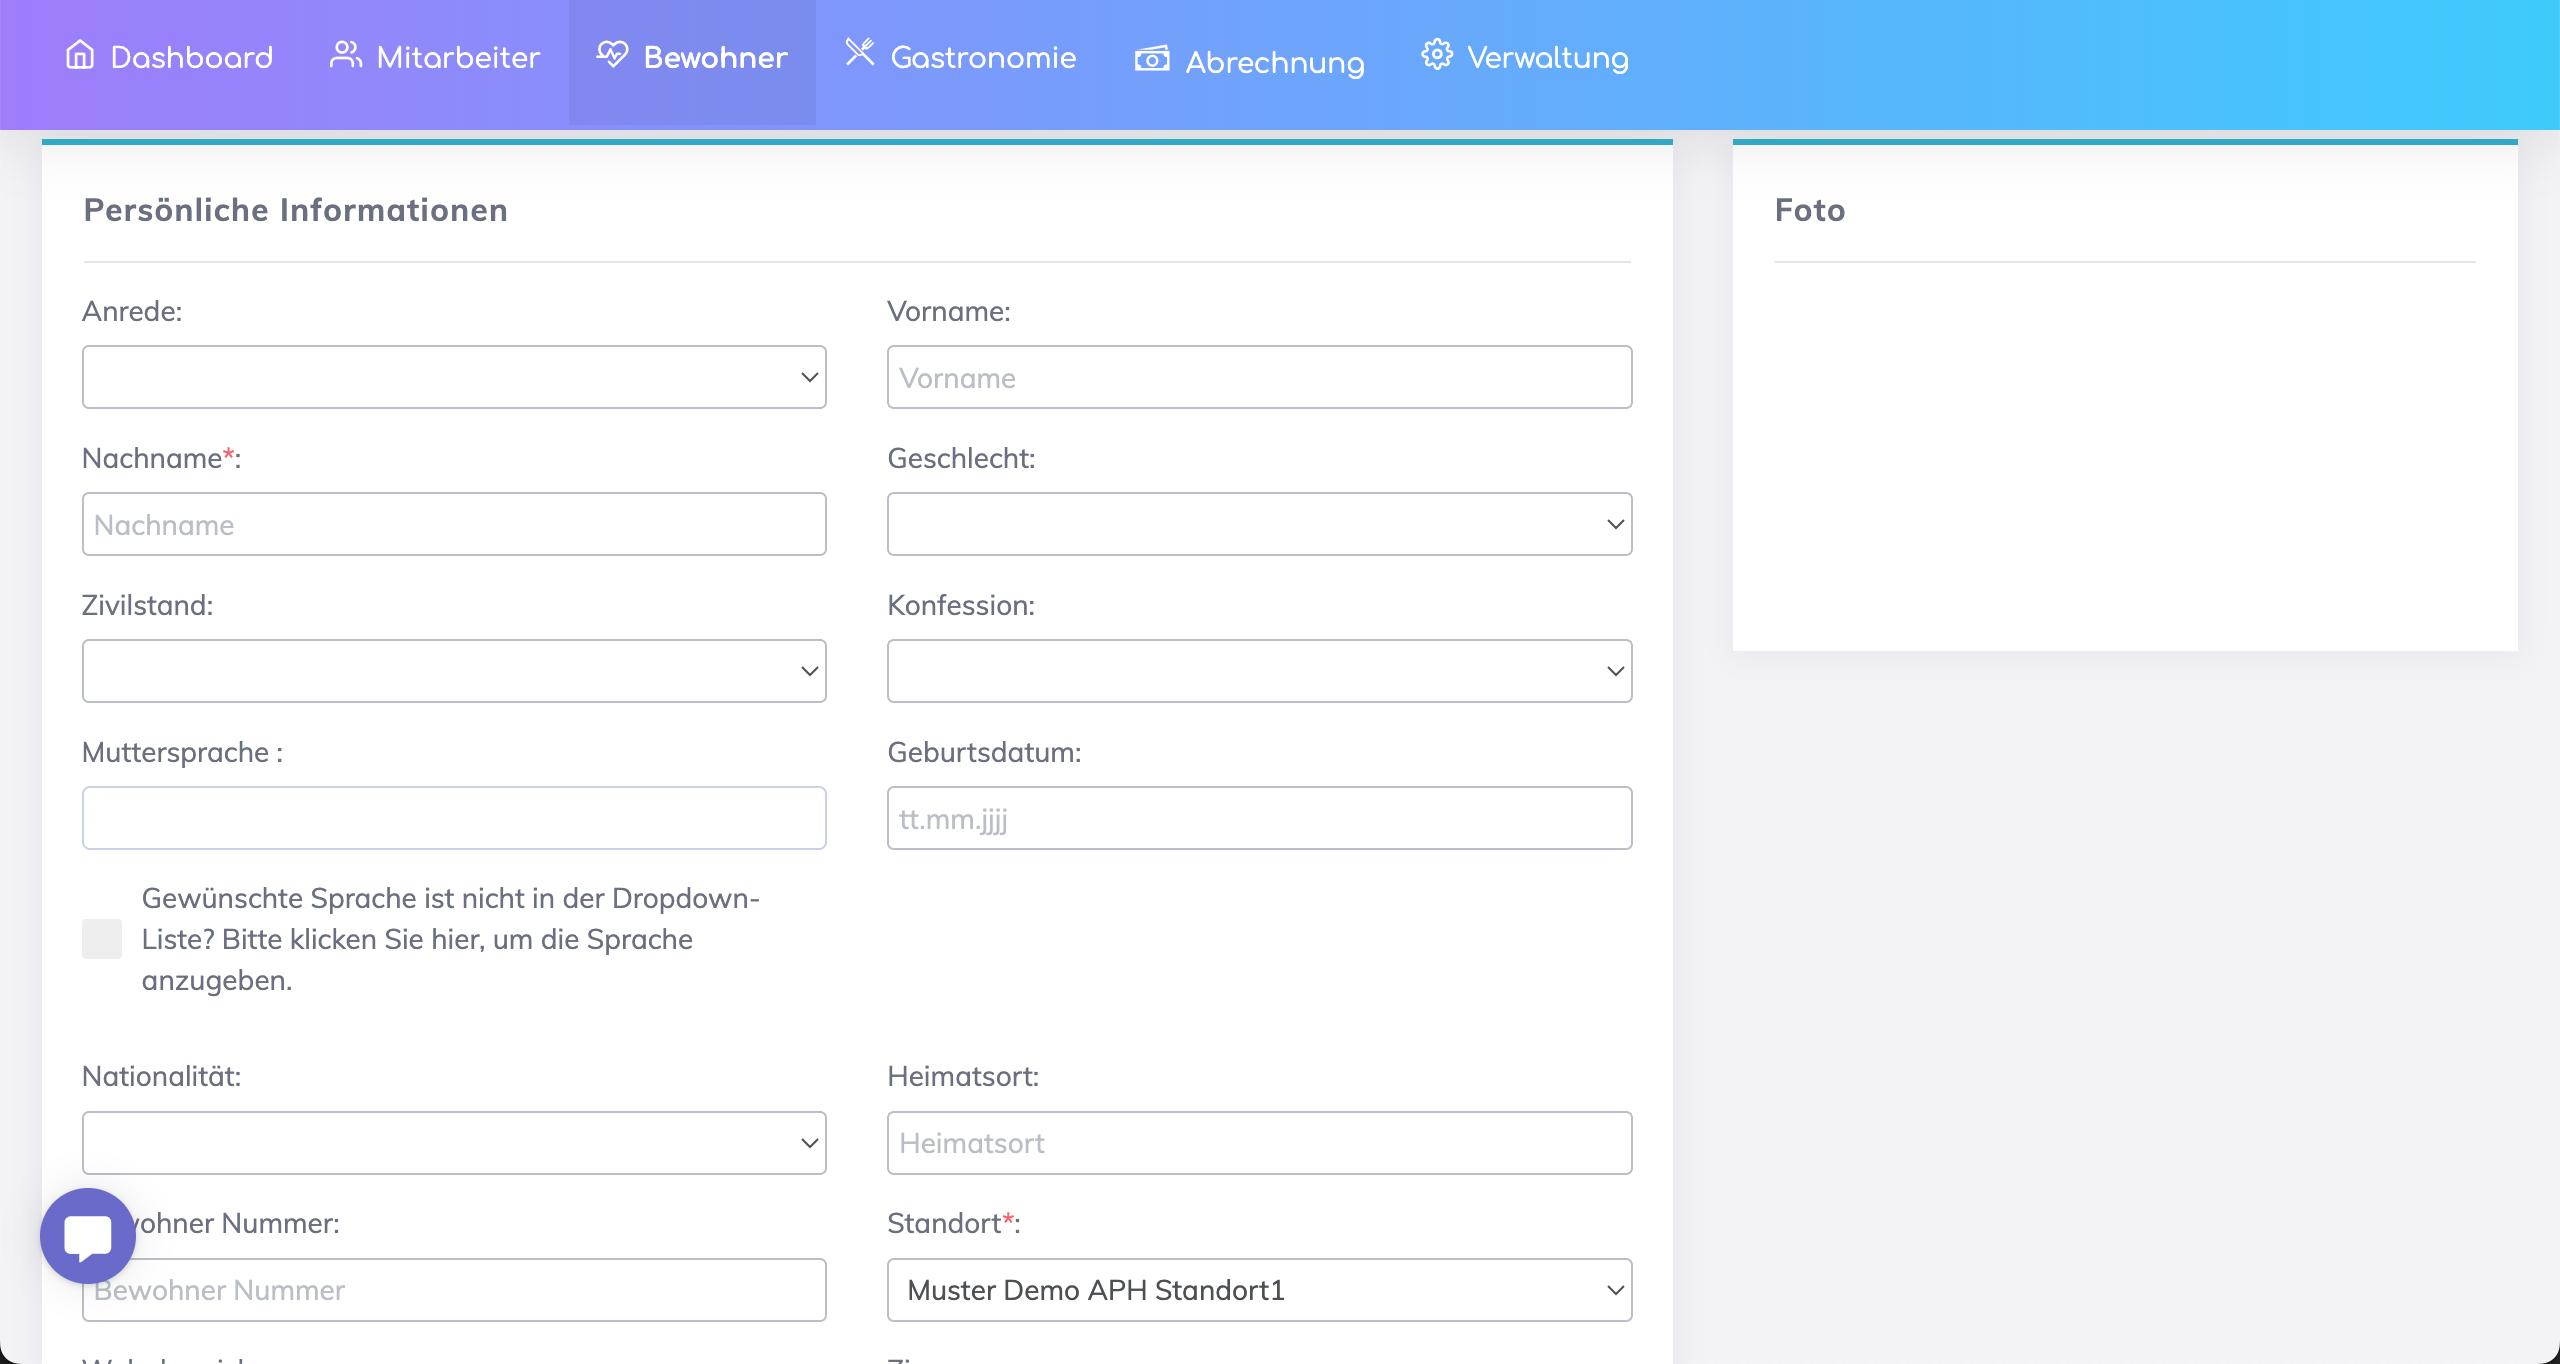Check the custom language checkbox
Screen dimensions: 2560x1364
click(x=102, y=939)
